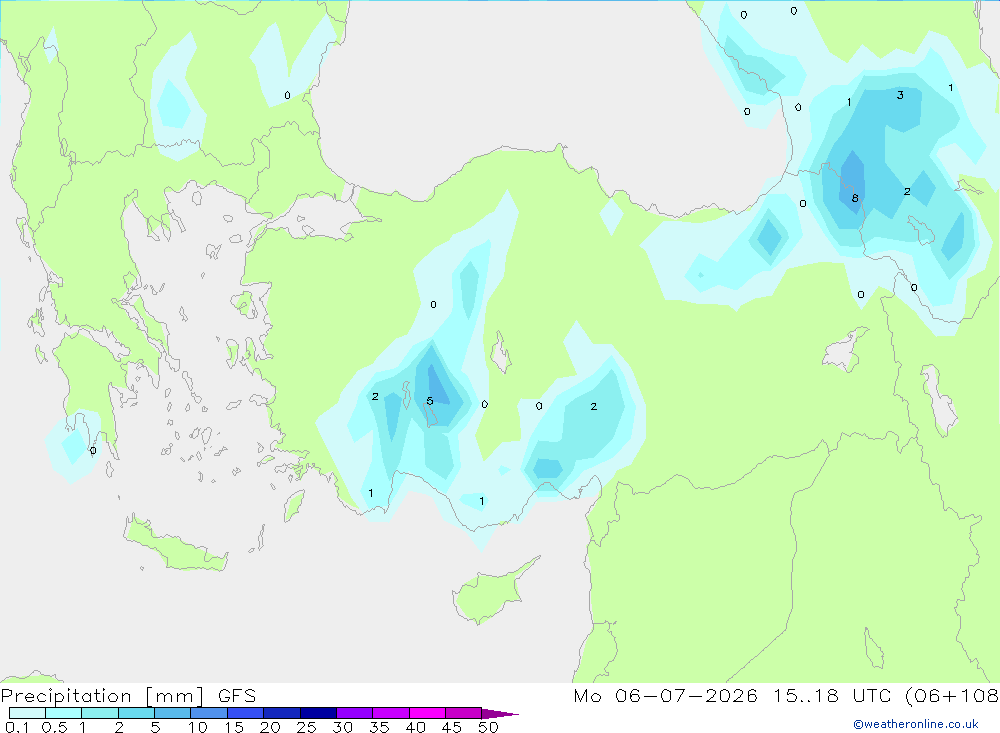This screenshot has height=733, width=1000.
Task: Click the '10' legend scale label
Action: tap(197, 727)
